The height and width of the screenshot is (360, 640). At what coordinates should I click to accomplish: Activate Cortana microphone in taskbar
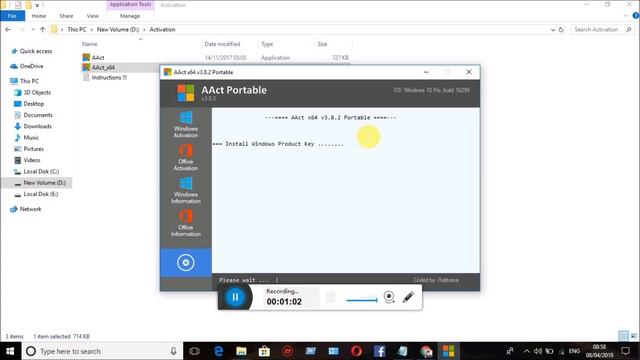173,351
